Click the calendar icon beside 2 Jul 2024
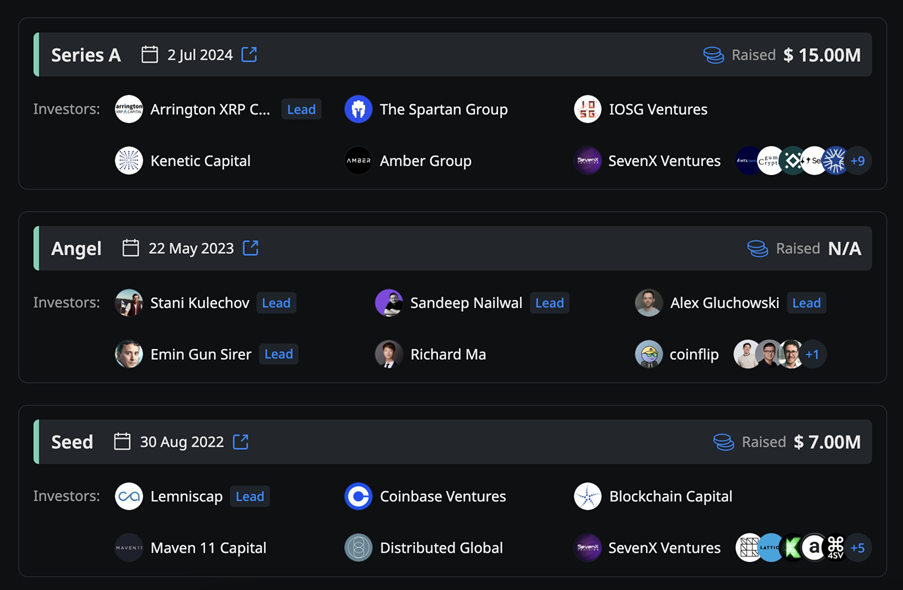The height and width of the screenshot is (590, 903). (x=150, y=55)
